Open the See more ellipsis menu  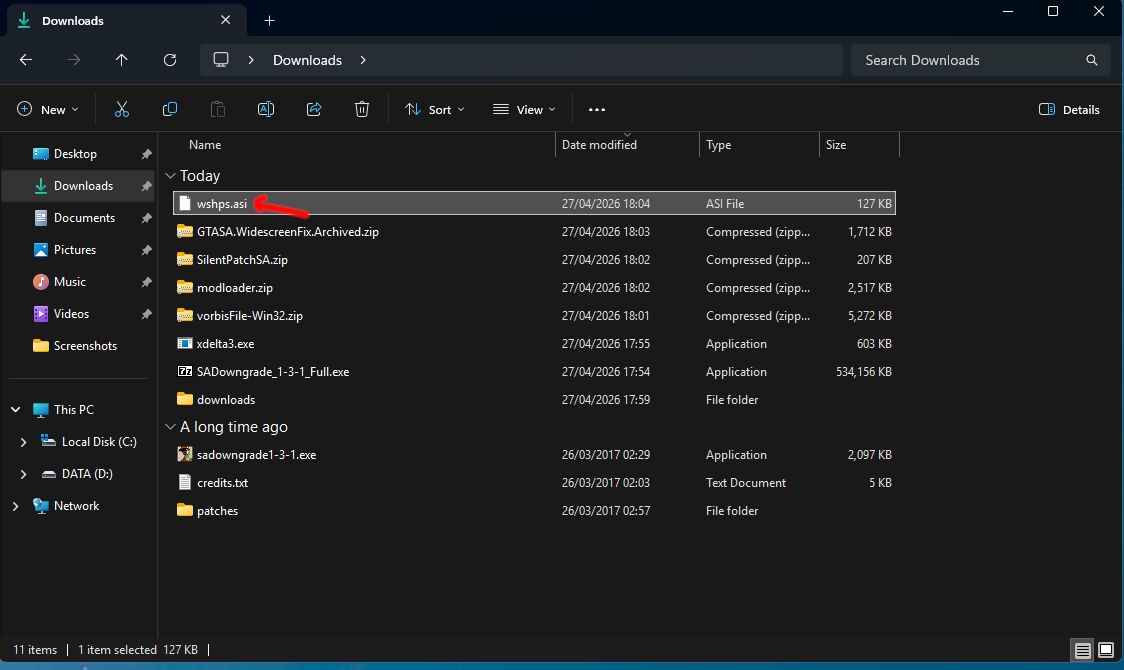596,110
